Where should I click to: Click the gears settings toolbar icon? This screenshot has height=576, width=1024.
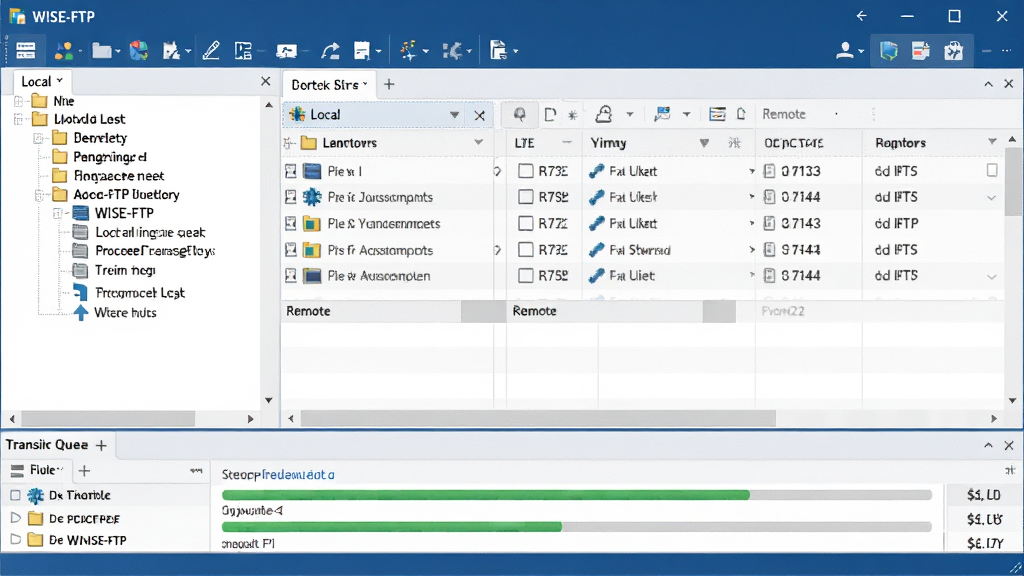[x=452, y=50]
